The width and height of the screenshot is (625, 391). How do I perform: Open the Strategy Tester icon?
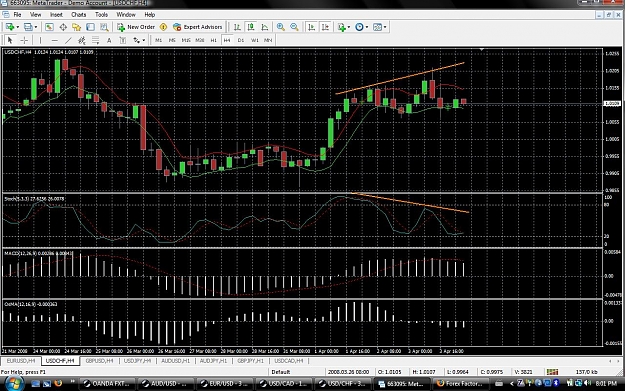(x=104, y=27)
